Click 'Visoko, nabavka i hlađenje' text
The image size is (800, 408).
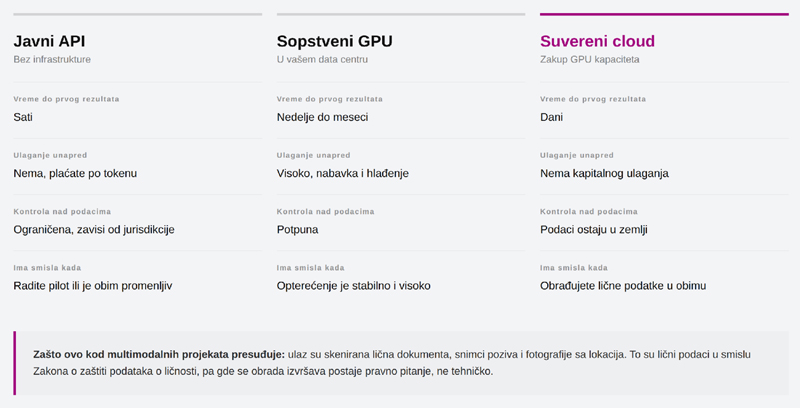[343, 173]
